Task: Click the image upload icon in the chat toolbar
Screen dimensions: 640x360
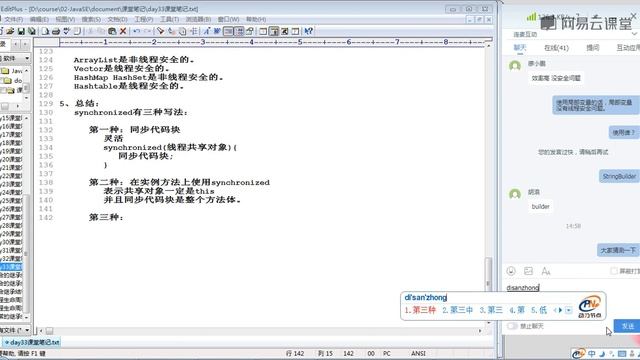Action: pyautogui.click(x=528, y=271)
